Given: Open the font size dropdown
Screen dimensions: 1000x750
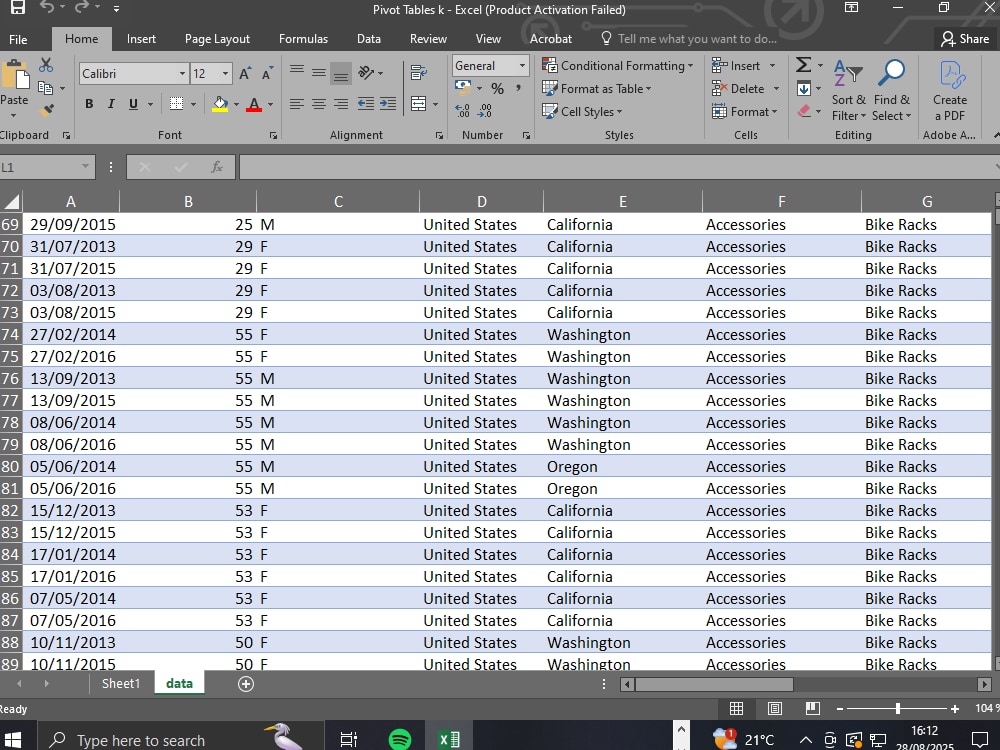Looking at the screenshot, I should (225, 74).
